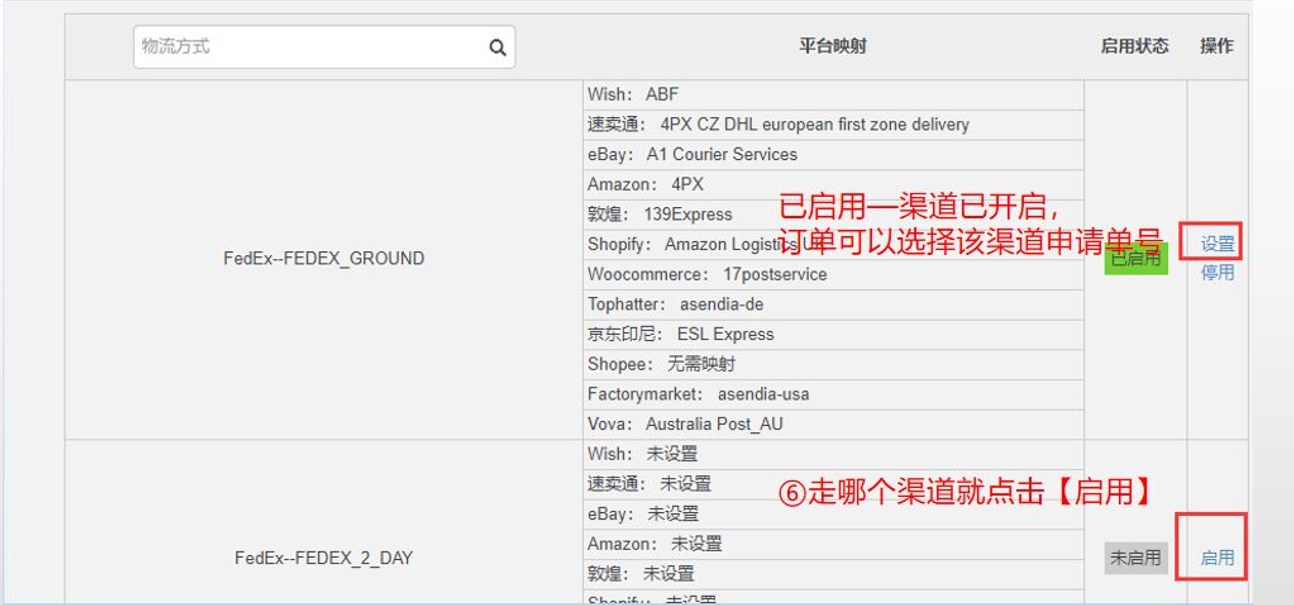1294x605 pixels.
Task: Click the 京东印尼: ESL Express mapping
Action: pos(833,335)
